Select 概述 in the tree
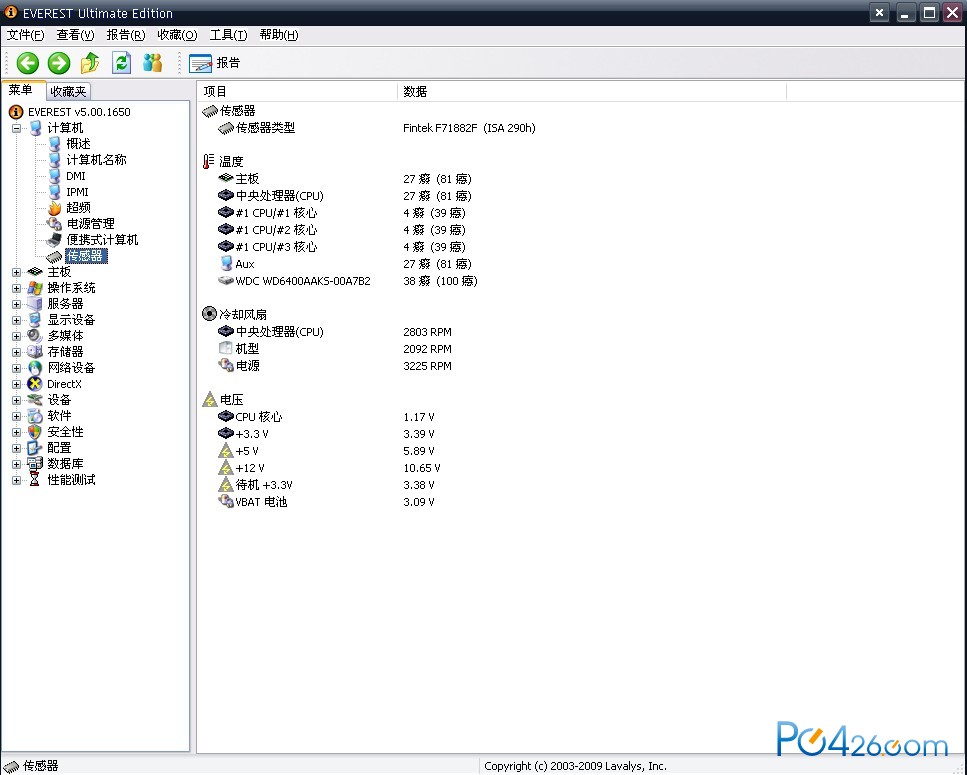The image size is (967, 775). coord(78,144)
